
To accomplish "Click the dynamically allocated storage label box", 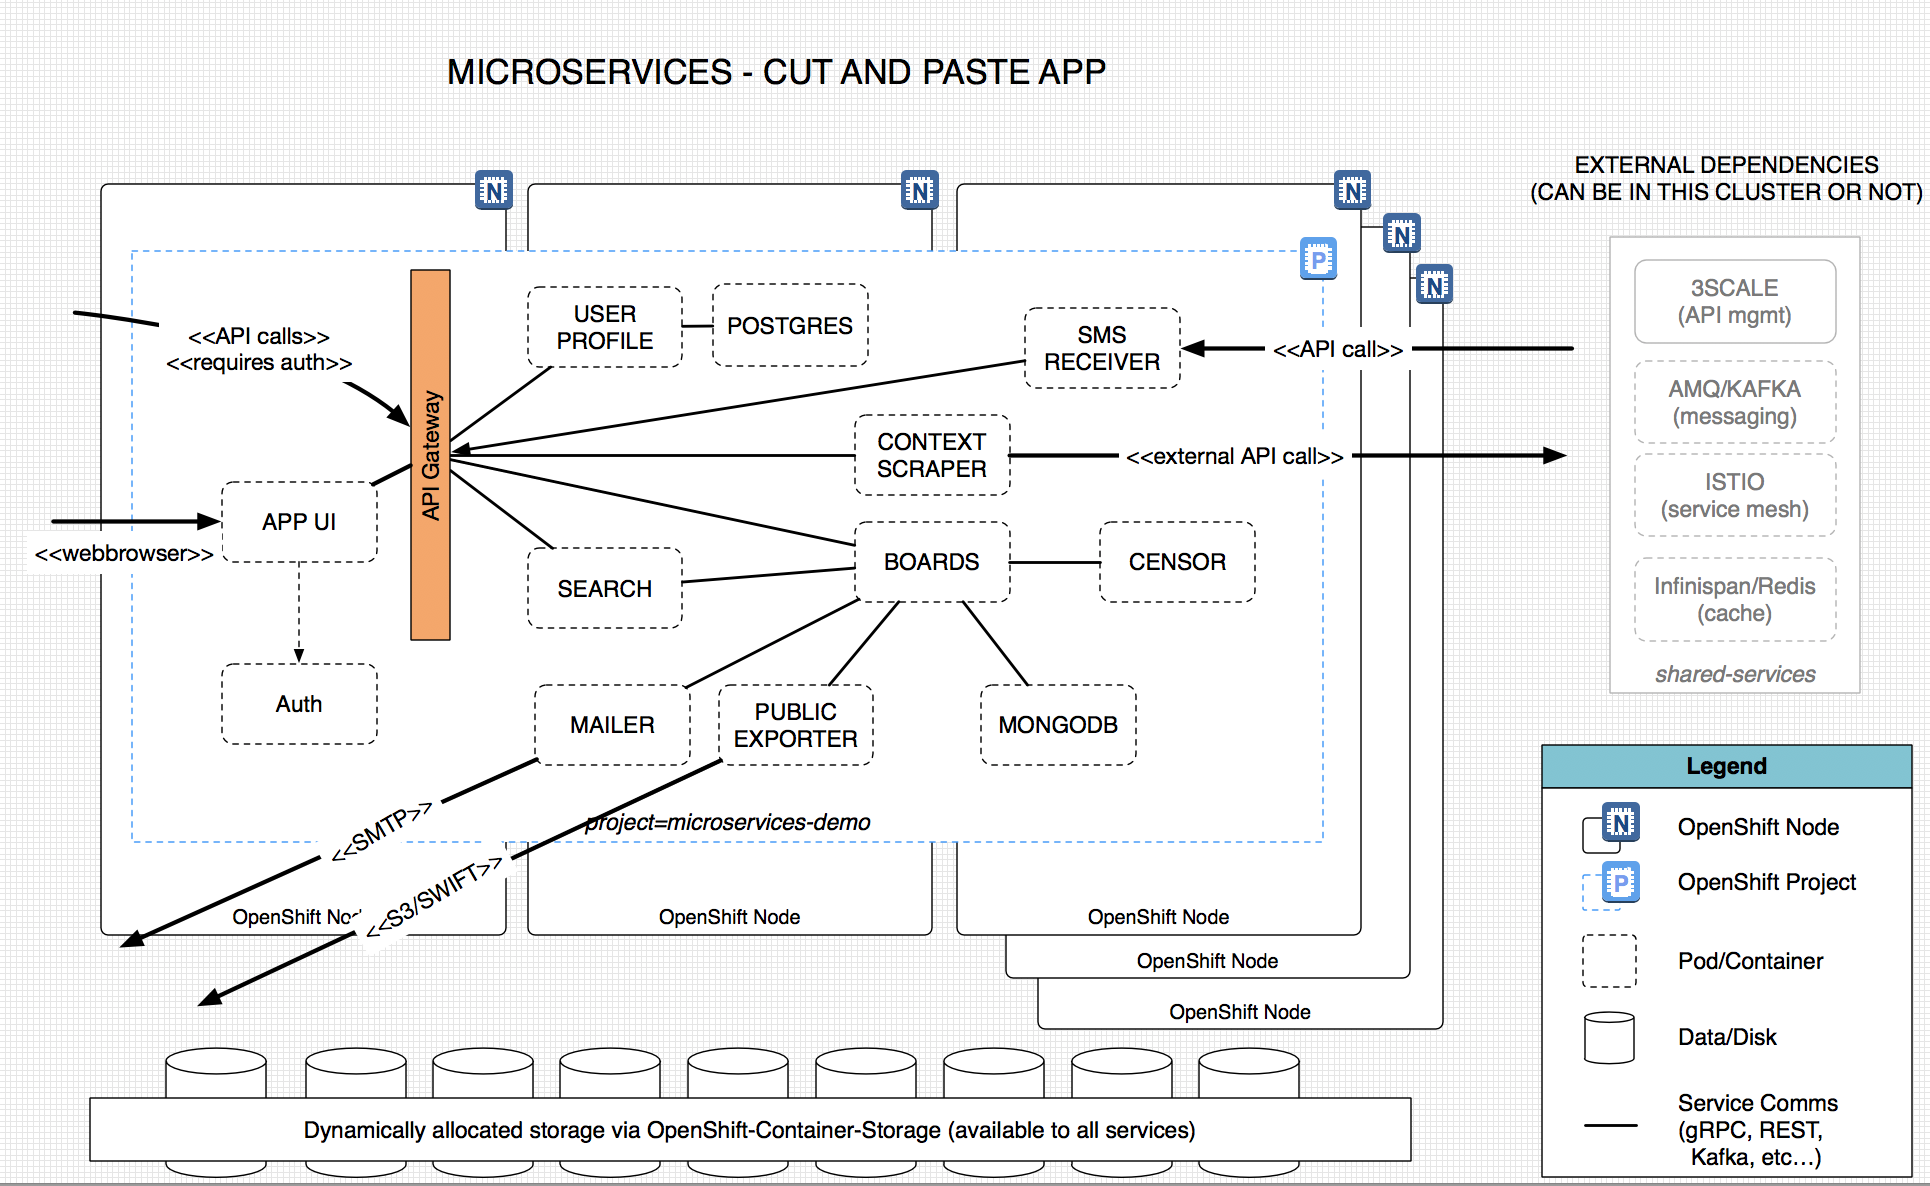I will pos(749,1130).
